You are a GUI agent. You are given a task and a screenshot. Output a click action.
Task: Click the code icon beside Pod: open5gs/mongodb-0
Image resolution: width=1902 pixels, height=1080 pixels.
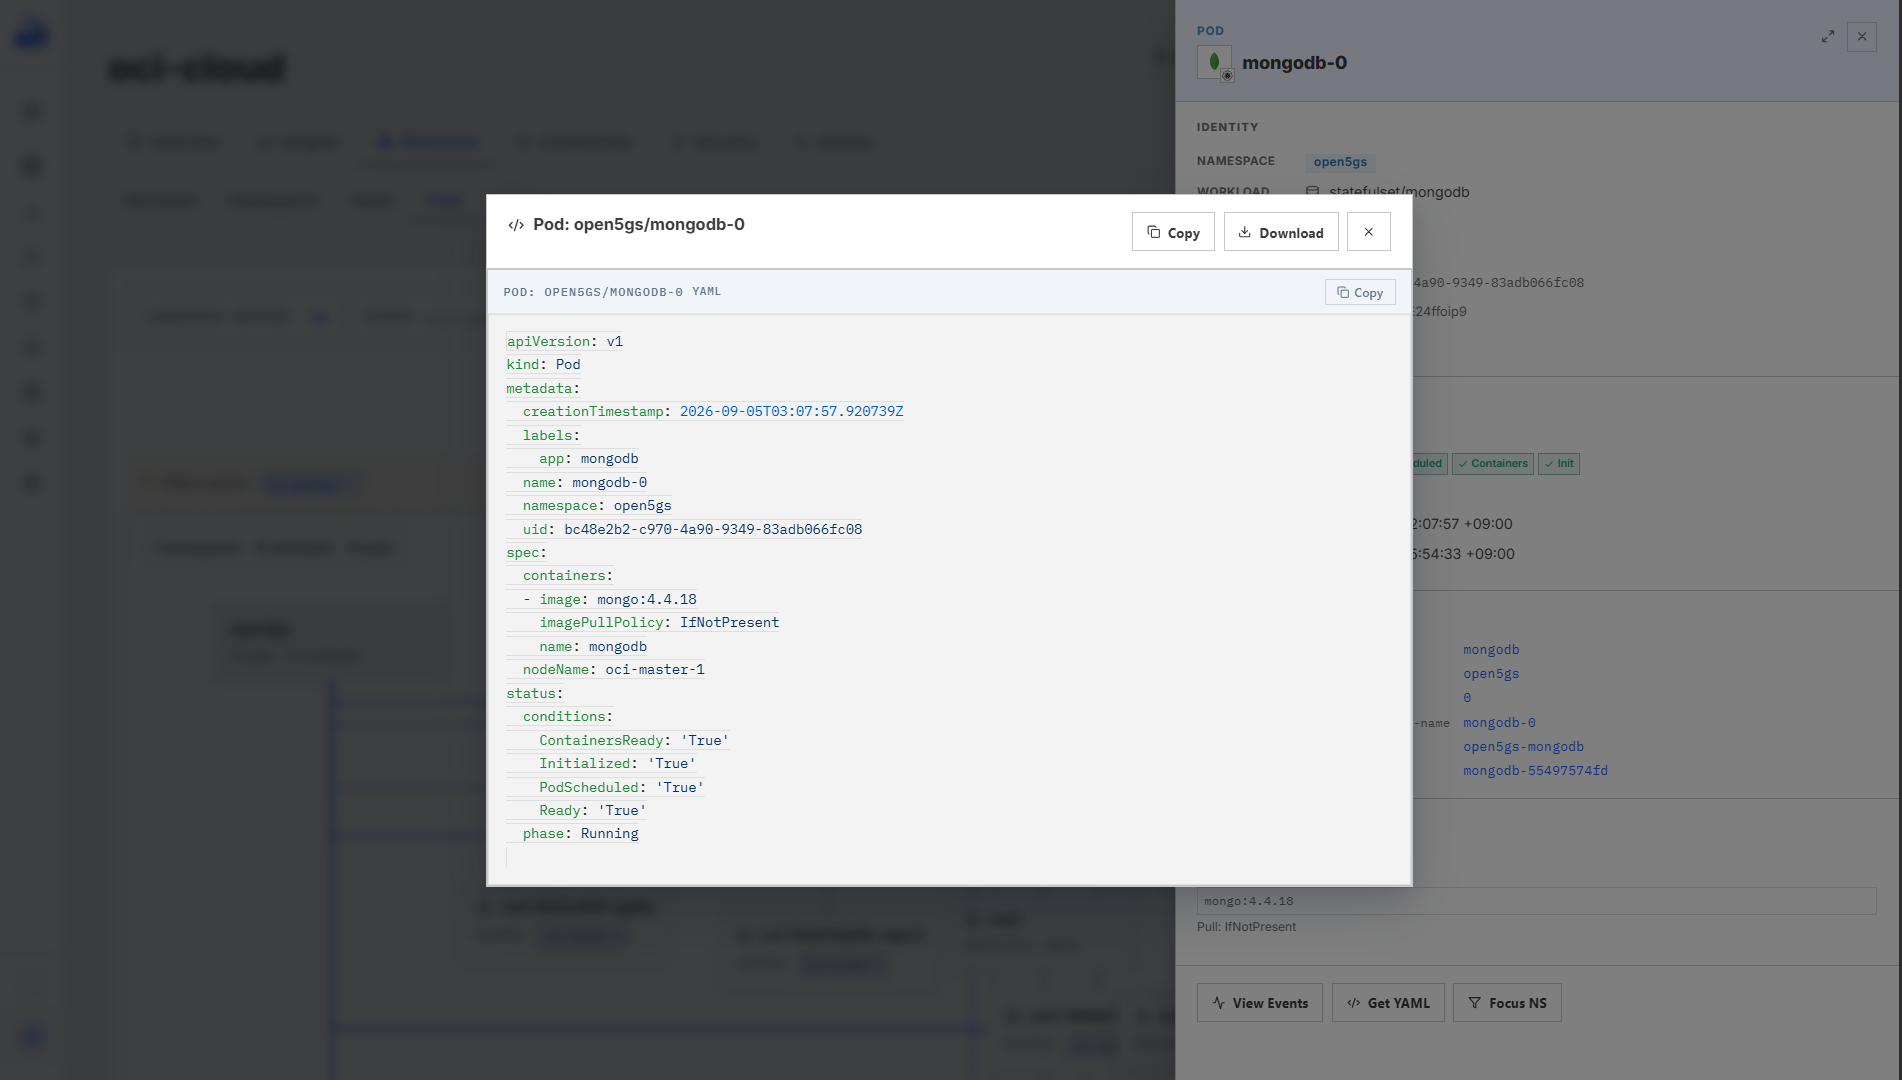click(x=516, y=225)
